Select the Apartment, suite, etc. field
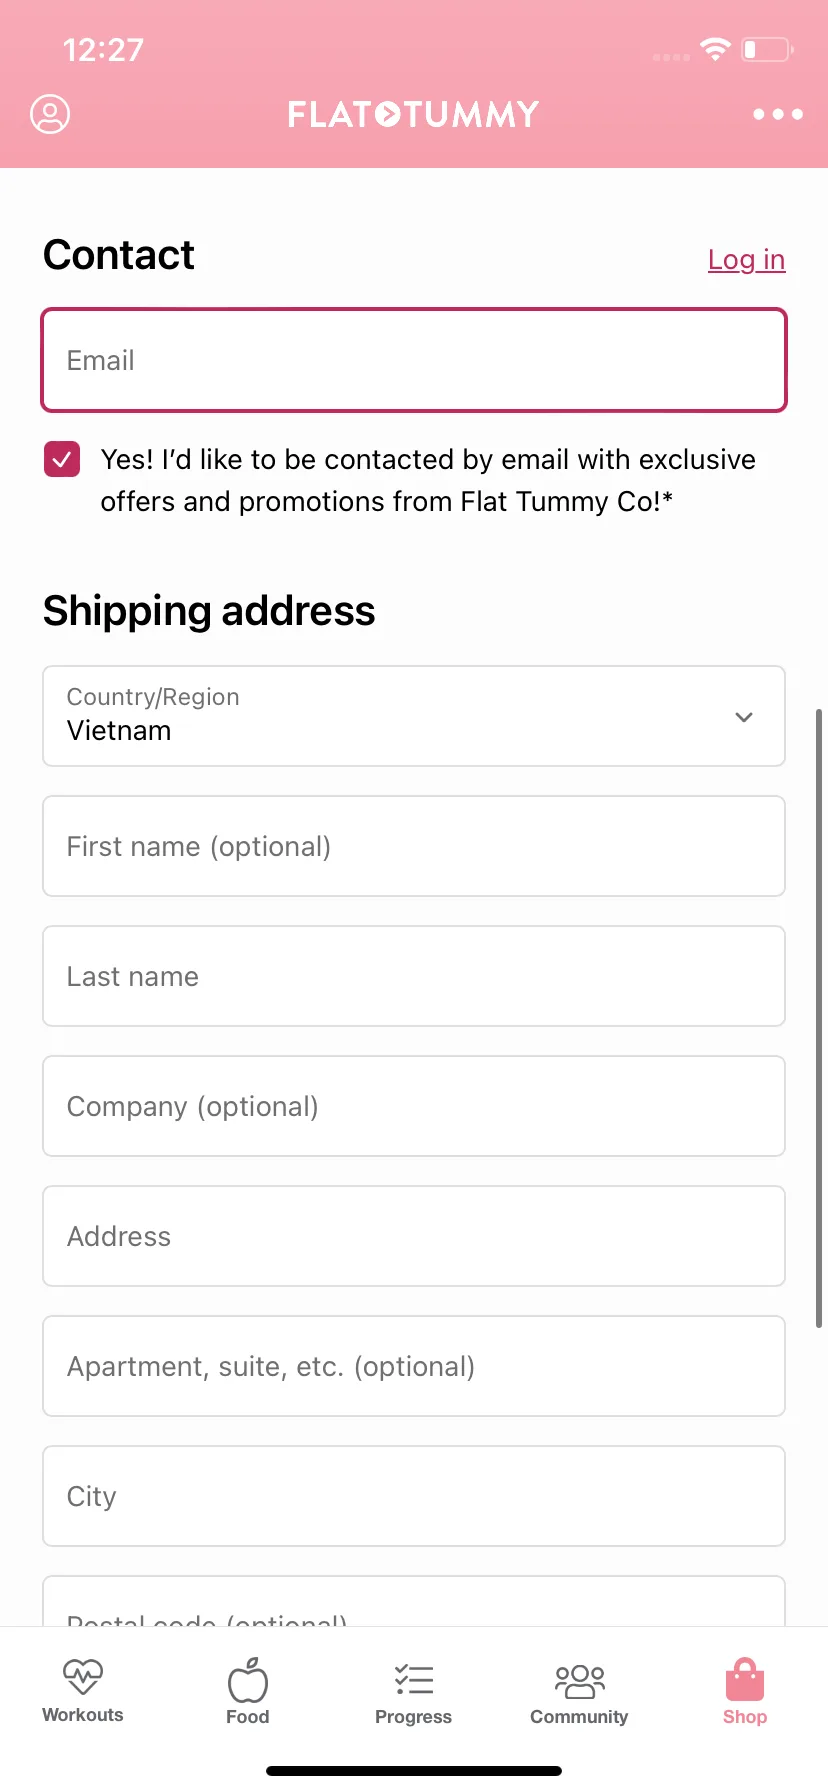The image size is (828, 1792). pos(414,1366)
